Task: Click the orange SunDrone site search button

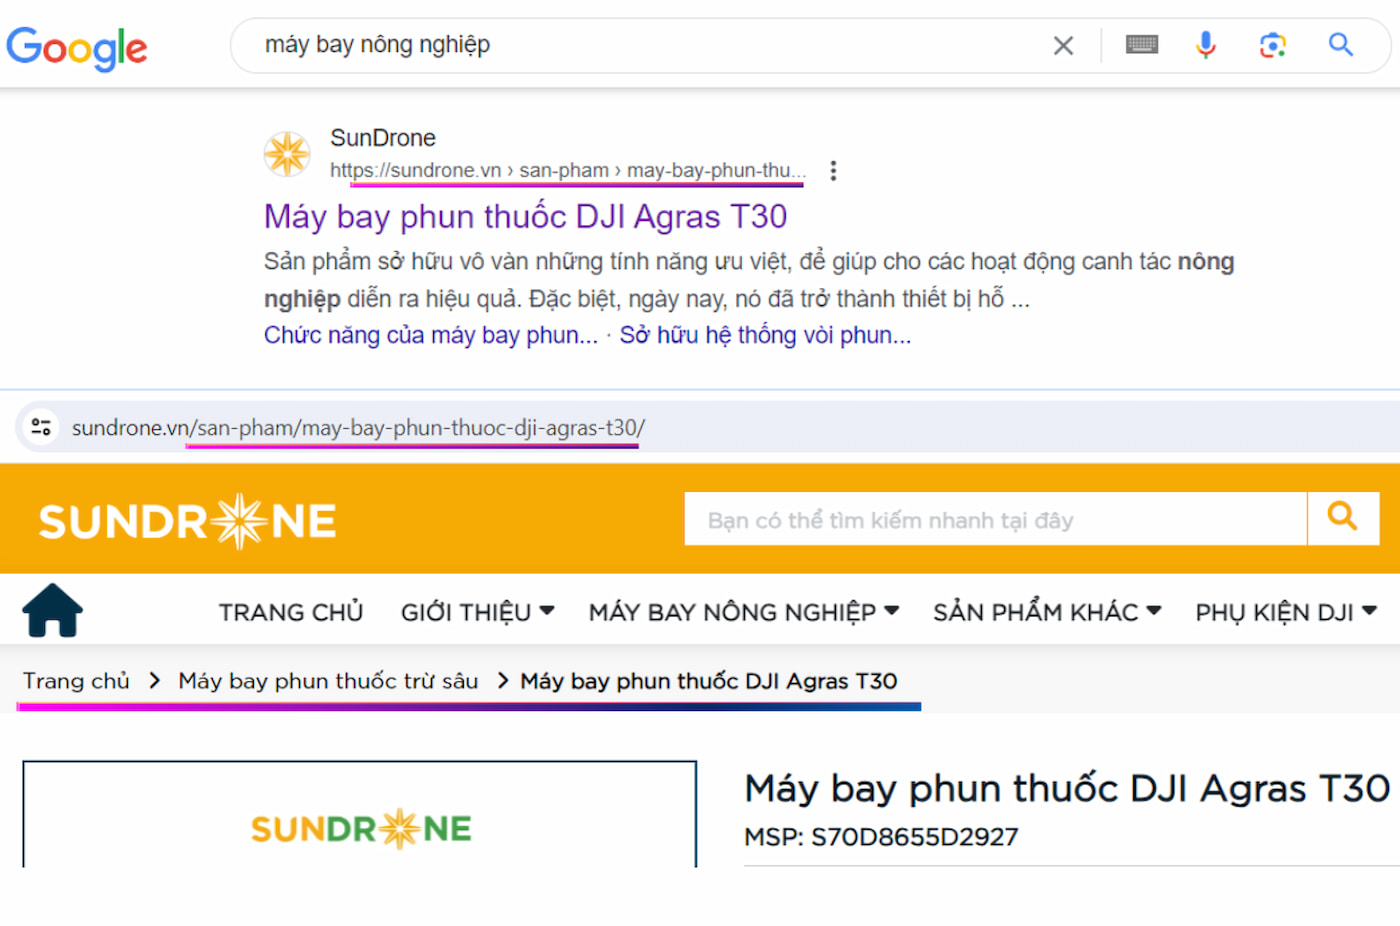Action: 1342,518
